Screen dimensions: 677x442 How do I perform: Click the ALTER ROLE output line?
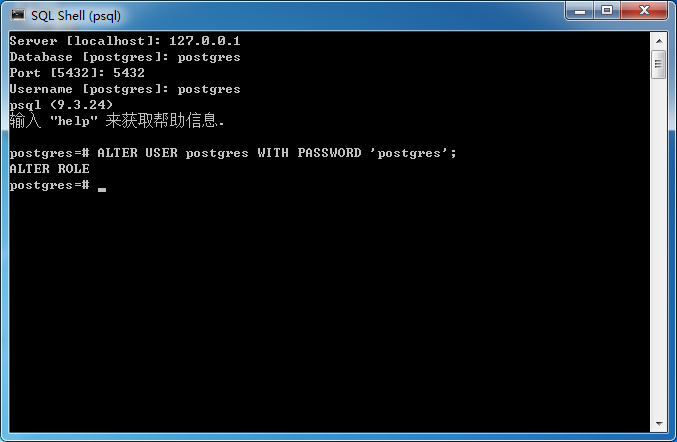tap(50, 169)
